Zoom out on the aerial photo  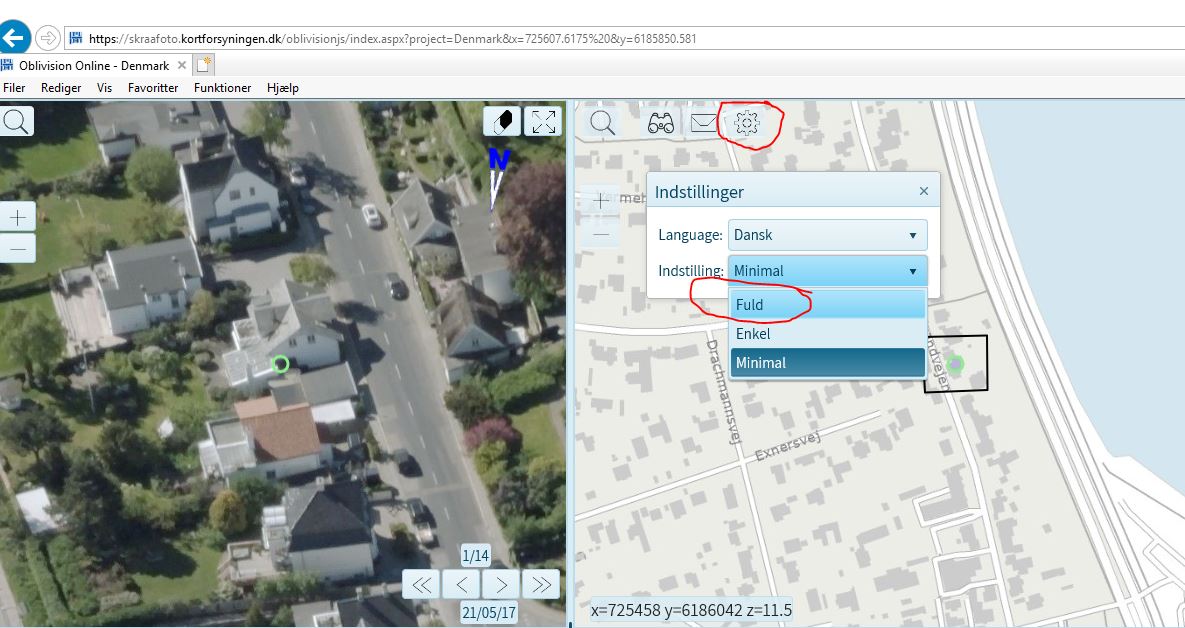point(17,248)
